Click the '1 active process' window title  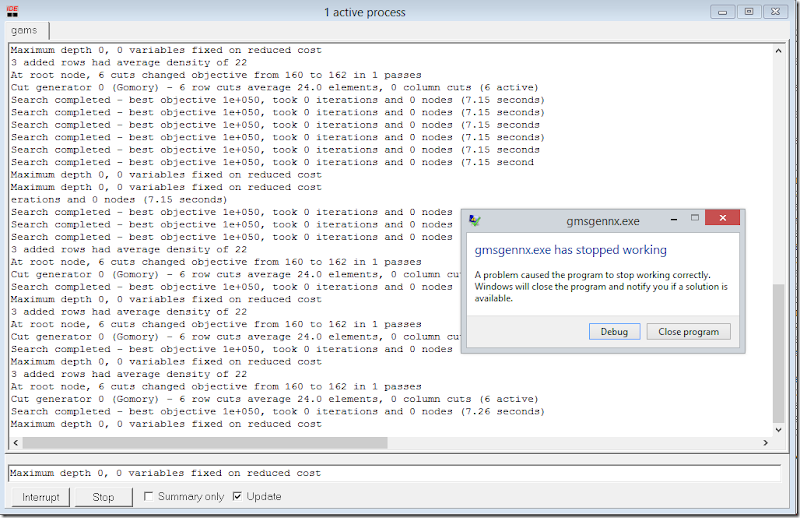coord(365,12)
